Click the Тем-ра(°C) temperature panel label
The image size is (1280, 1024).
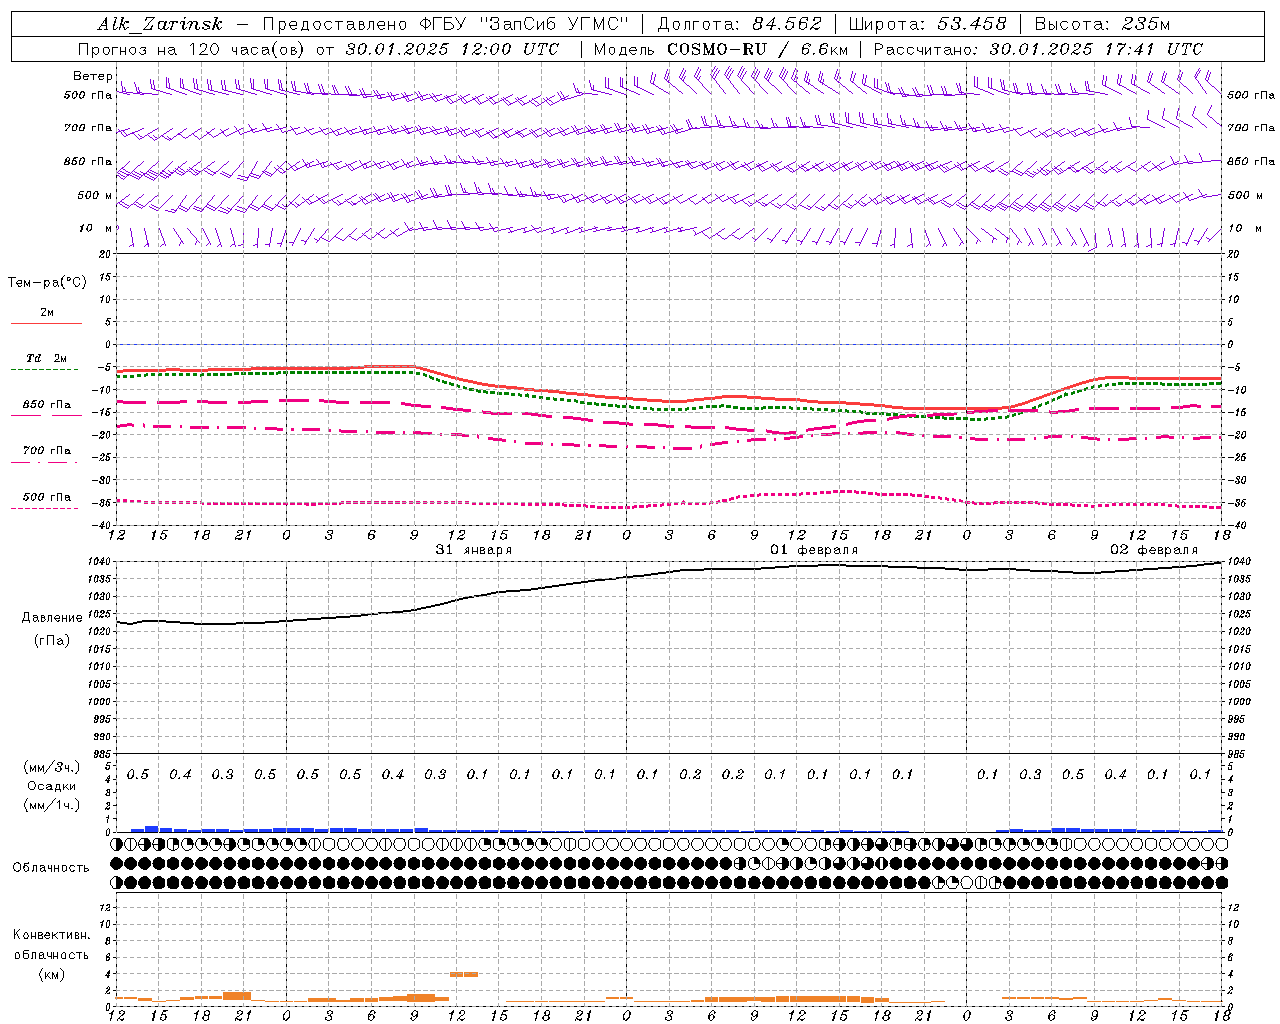[47, 283]
